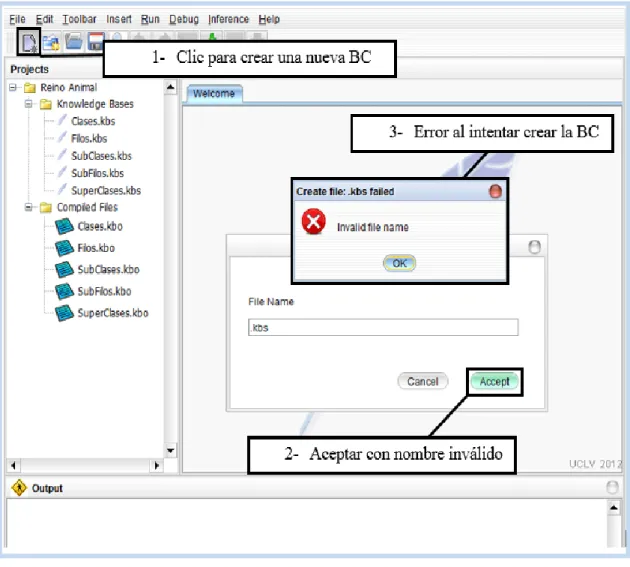Screen dimensions: 630x567
Task: Collapse the Knowledge Bases folder
Action: click(29, 104)
